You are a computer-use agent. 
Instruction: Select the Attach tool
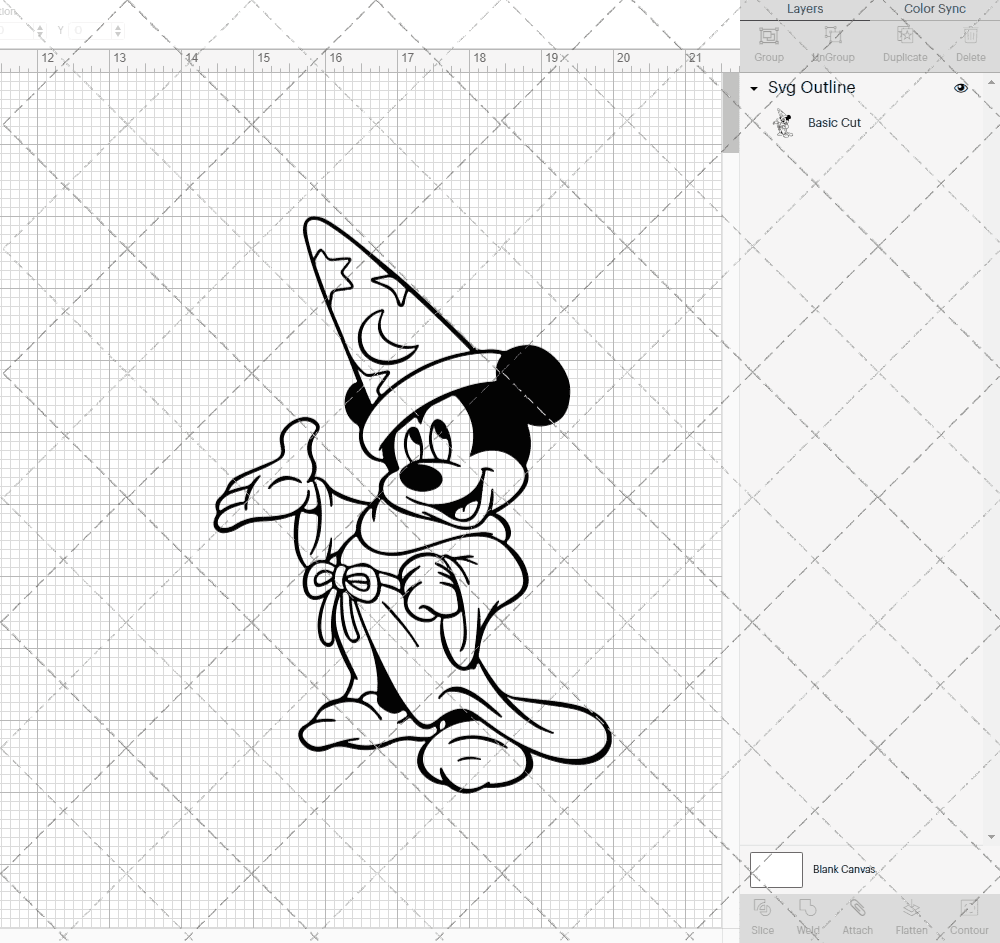(857, 915)
